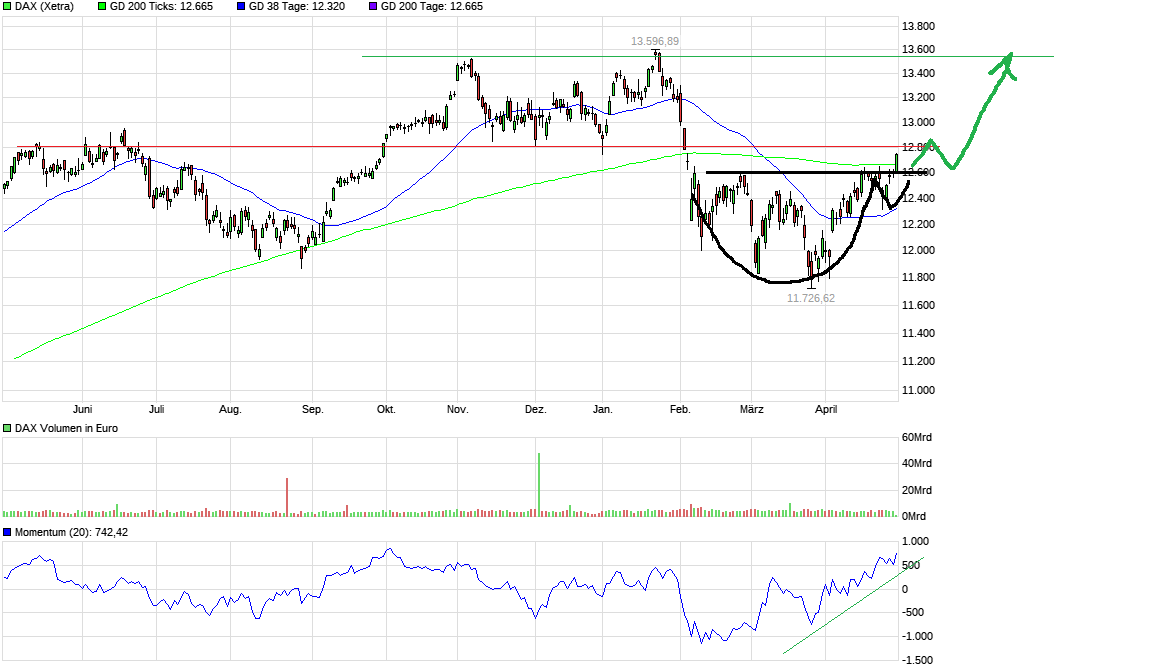Click the 'Dez.' month label
This screenshot has width=1151, height=670.
[x=536, y=409]
